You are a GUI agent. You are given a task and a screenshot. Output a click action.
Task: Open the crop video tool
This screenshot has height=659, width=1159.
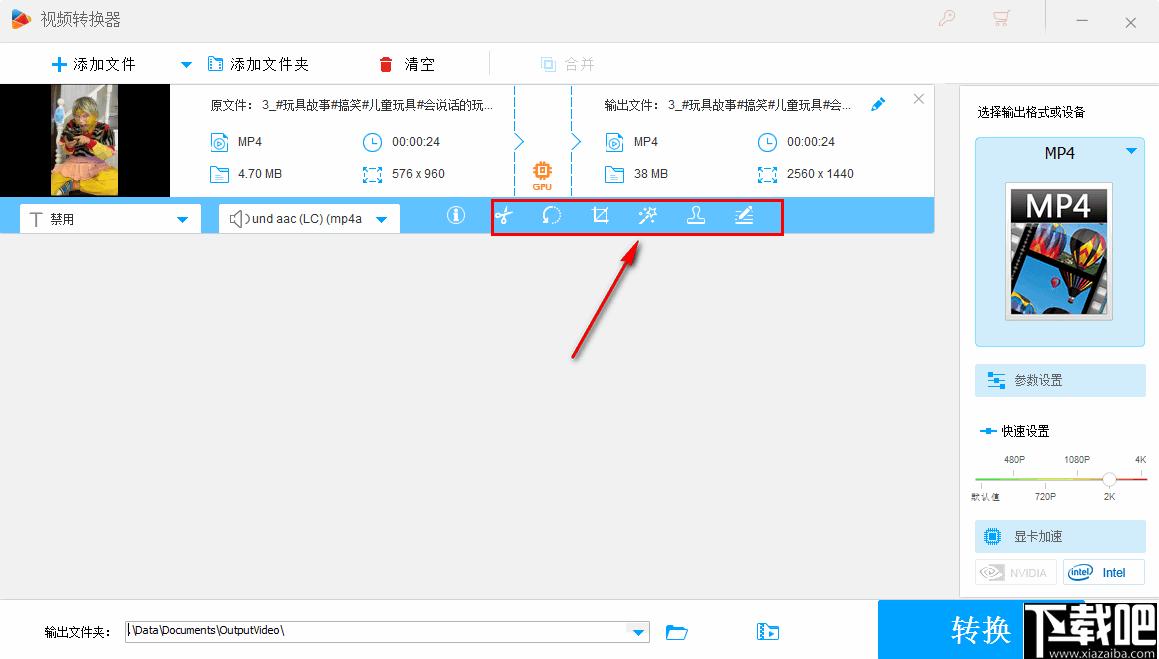point(600,216)
